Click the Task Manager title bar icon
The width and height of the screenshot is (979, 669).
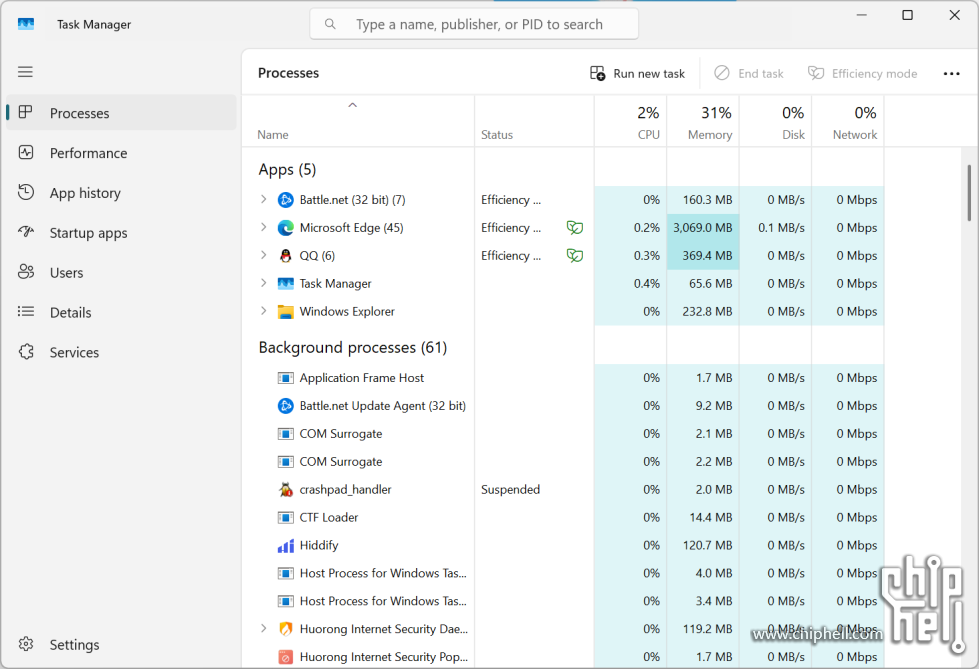26,24
